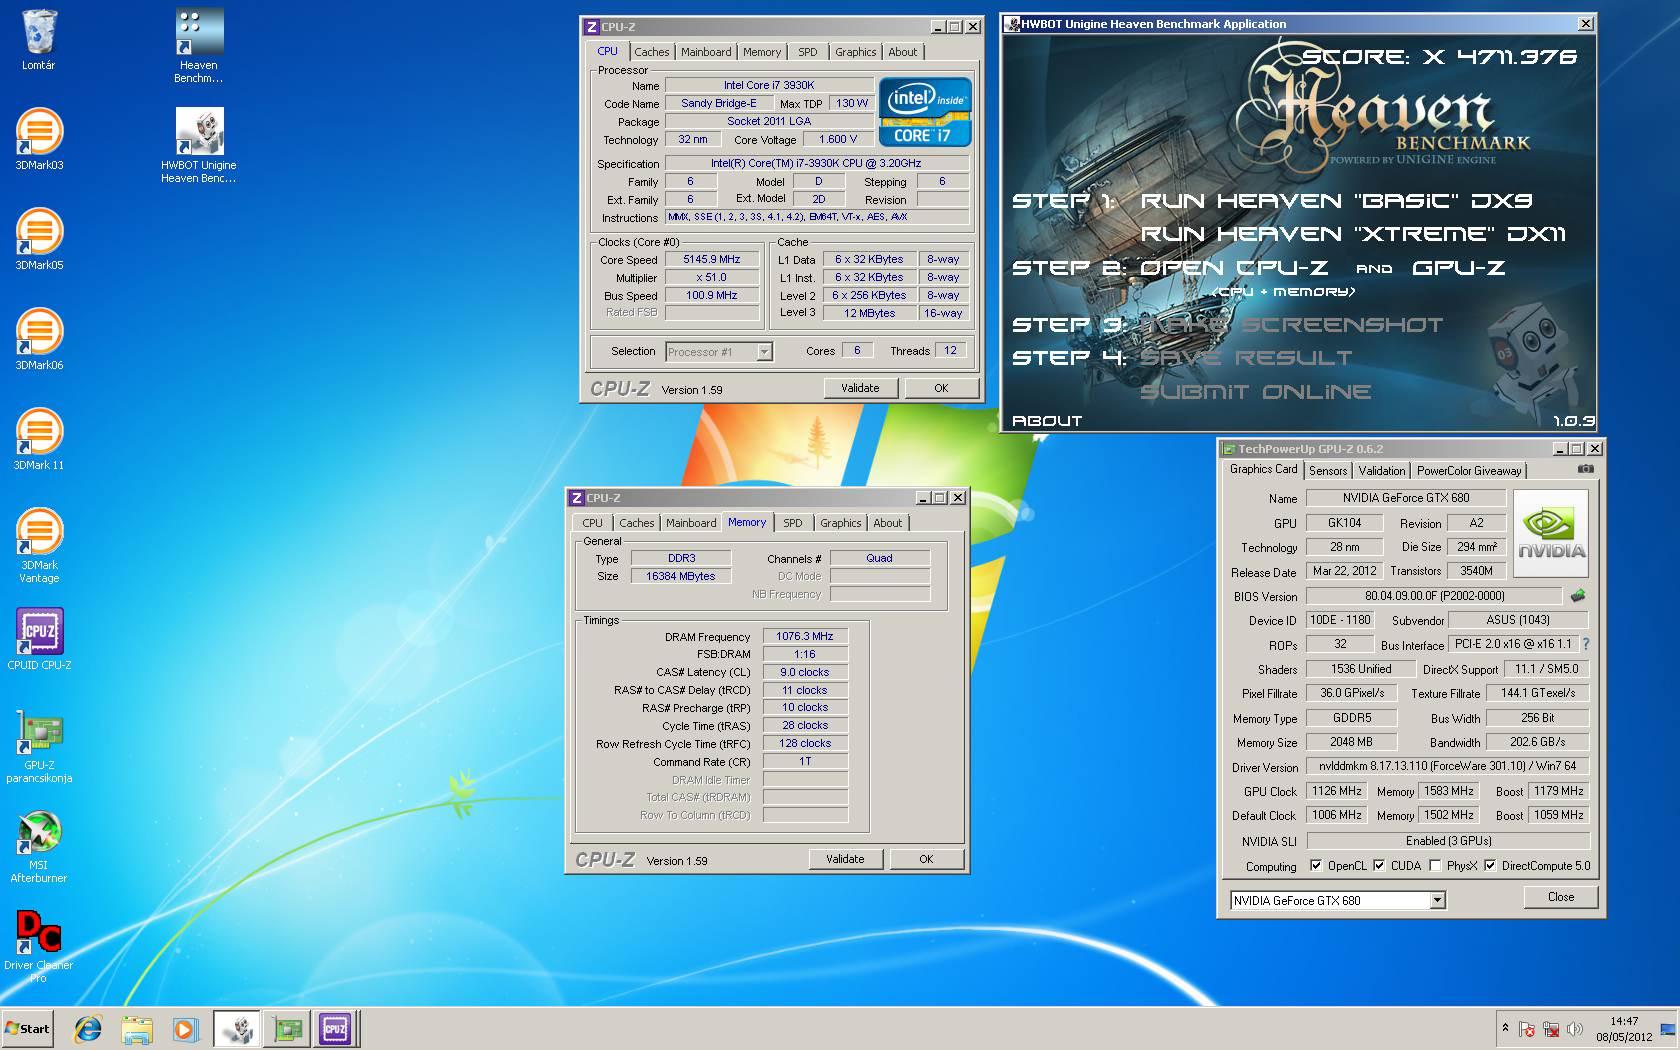Show hidden system tray icons arrow
The image size is (1680, 1050).
pos(1505,1028)
